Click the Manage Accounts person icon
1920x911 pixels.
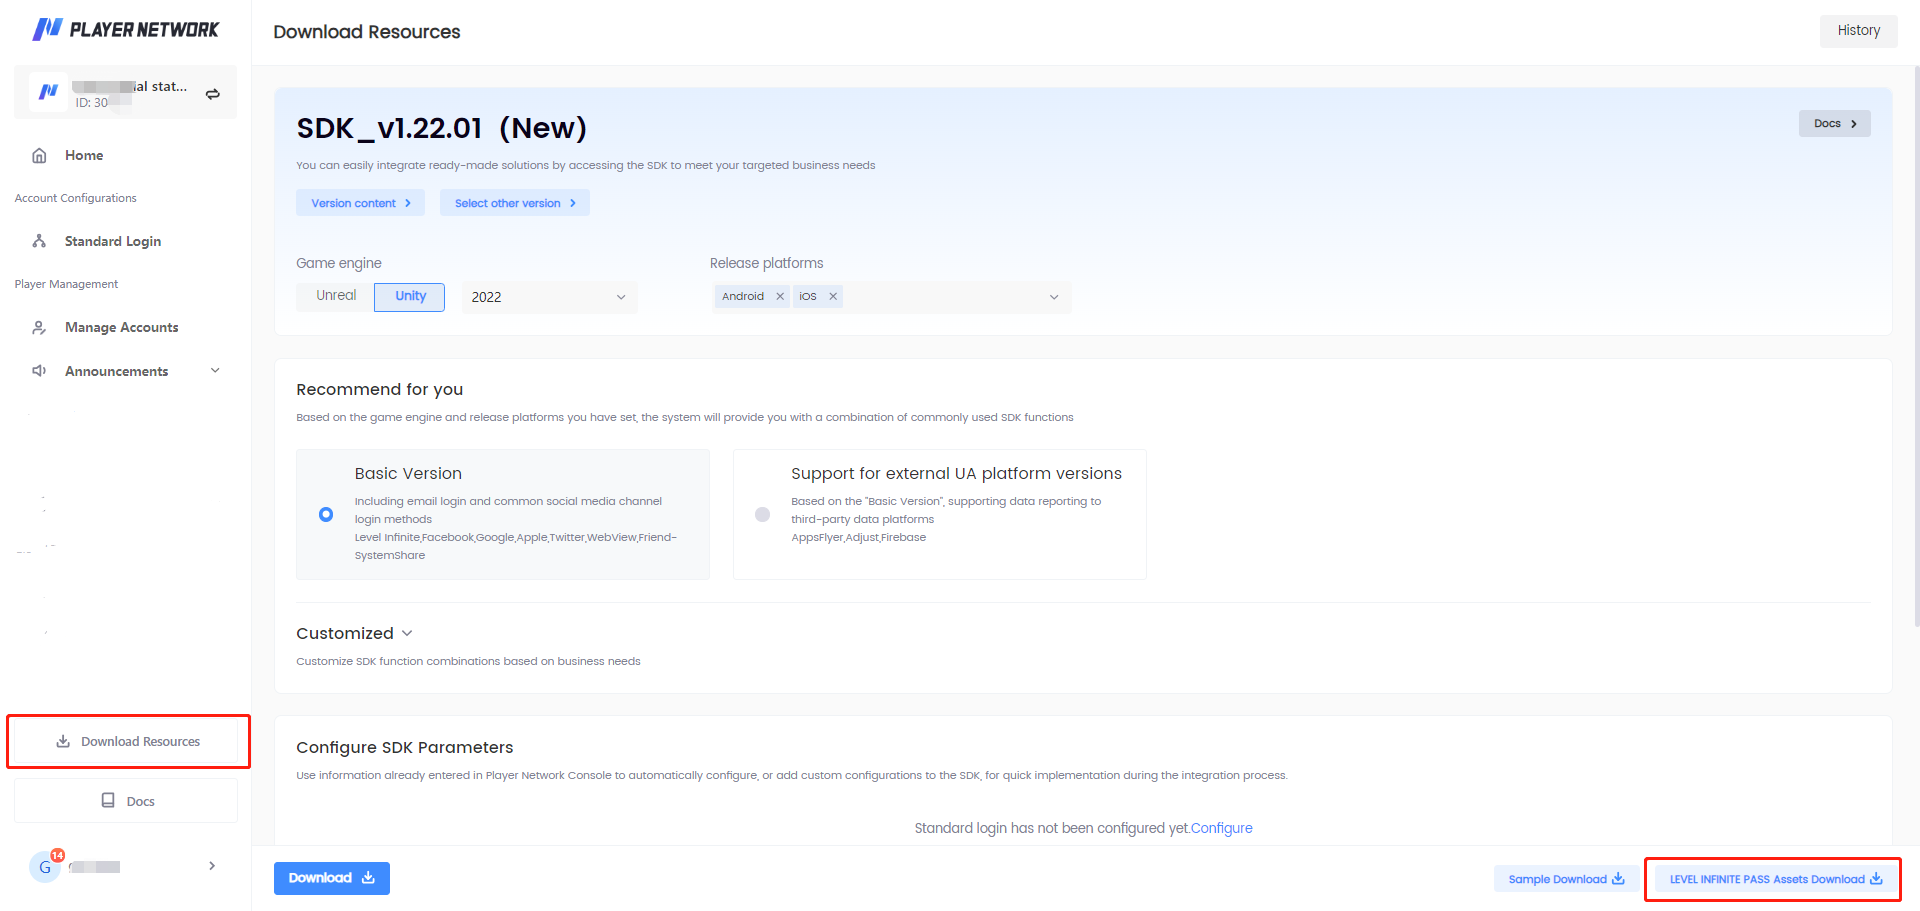pos(40,328)
